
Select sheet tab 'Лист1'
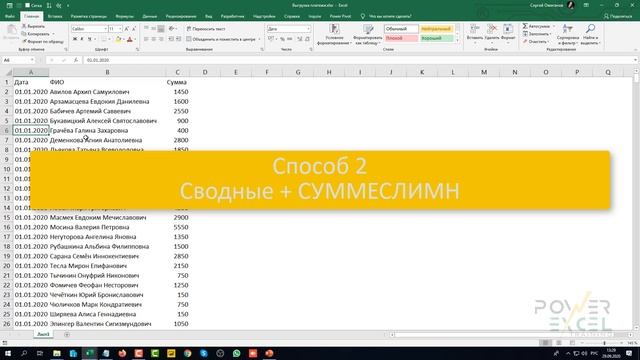(x=43, y=334)
